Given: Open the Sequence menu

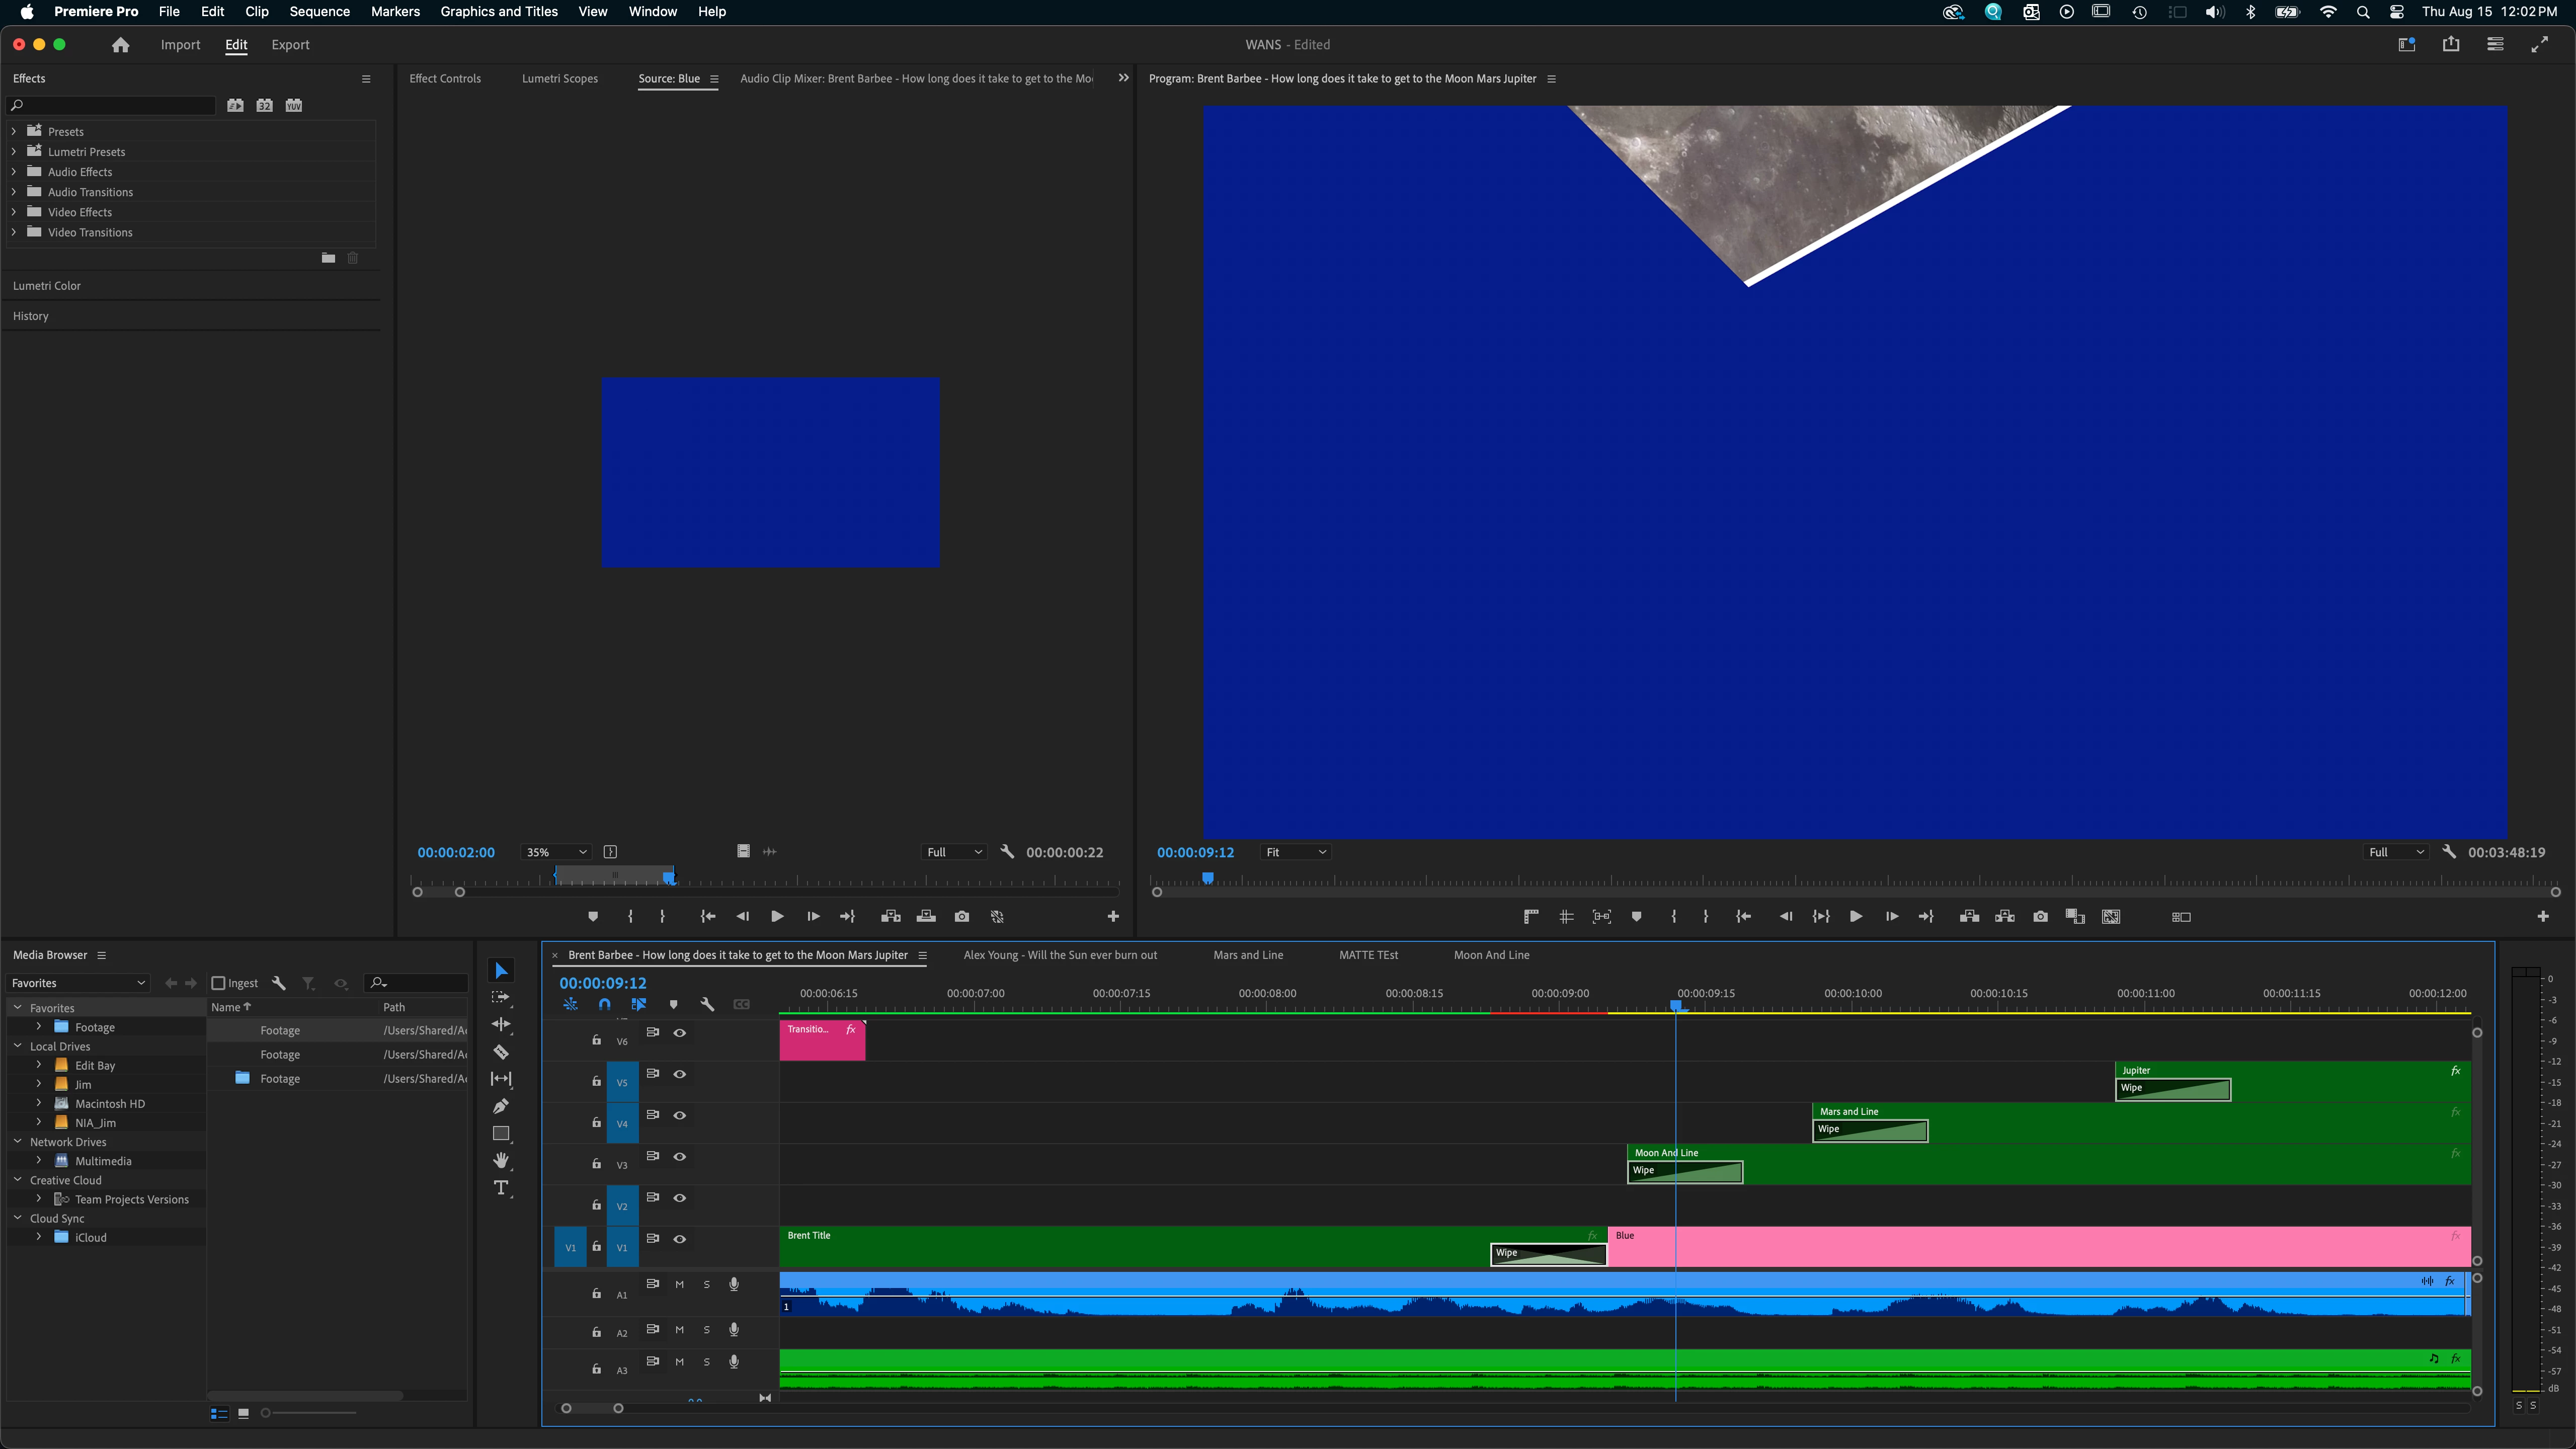Looking at the screenshot, I should [x=319, y=11].
